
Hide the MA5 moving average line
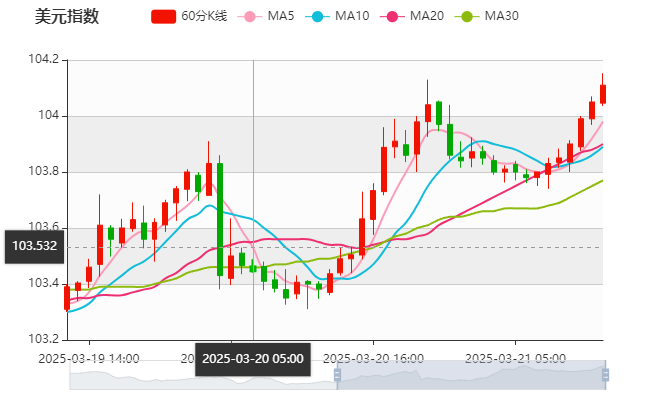(281, 16)
